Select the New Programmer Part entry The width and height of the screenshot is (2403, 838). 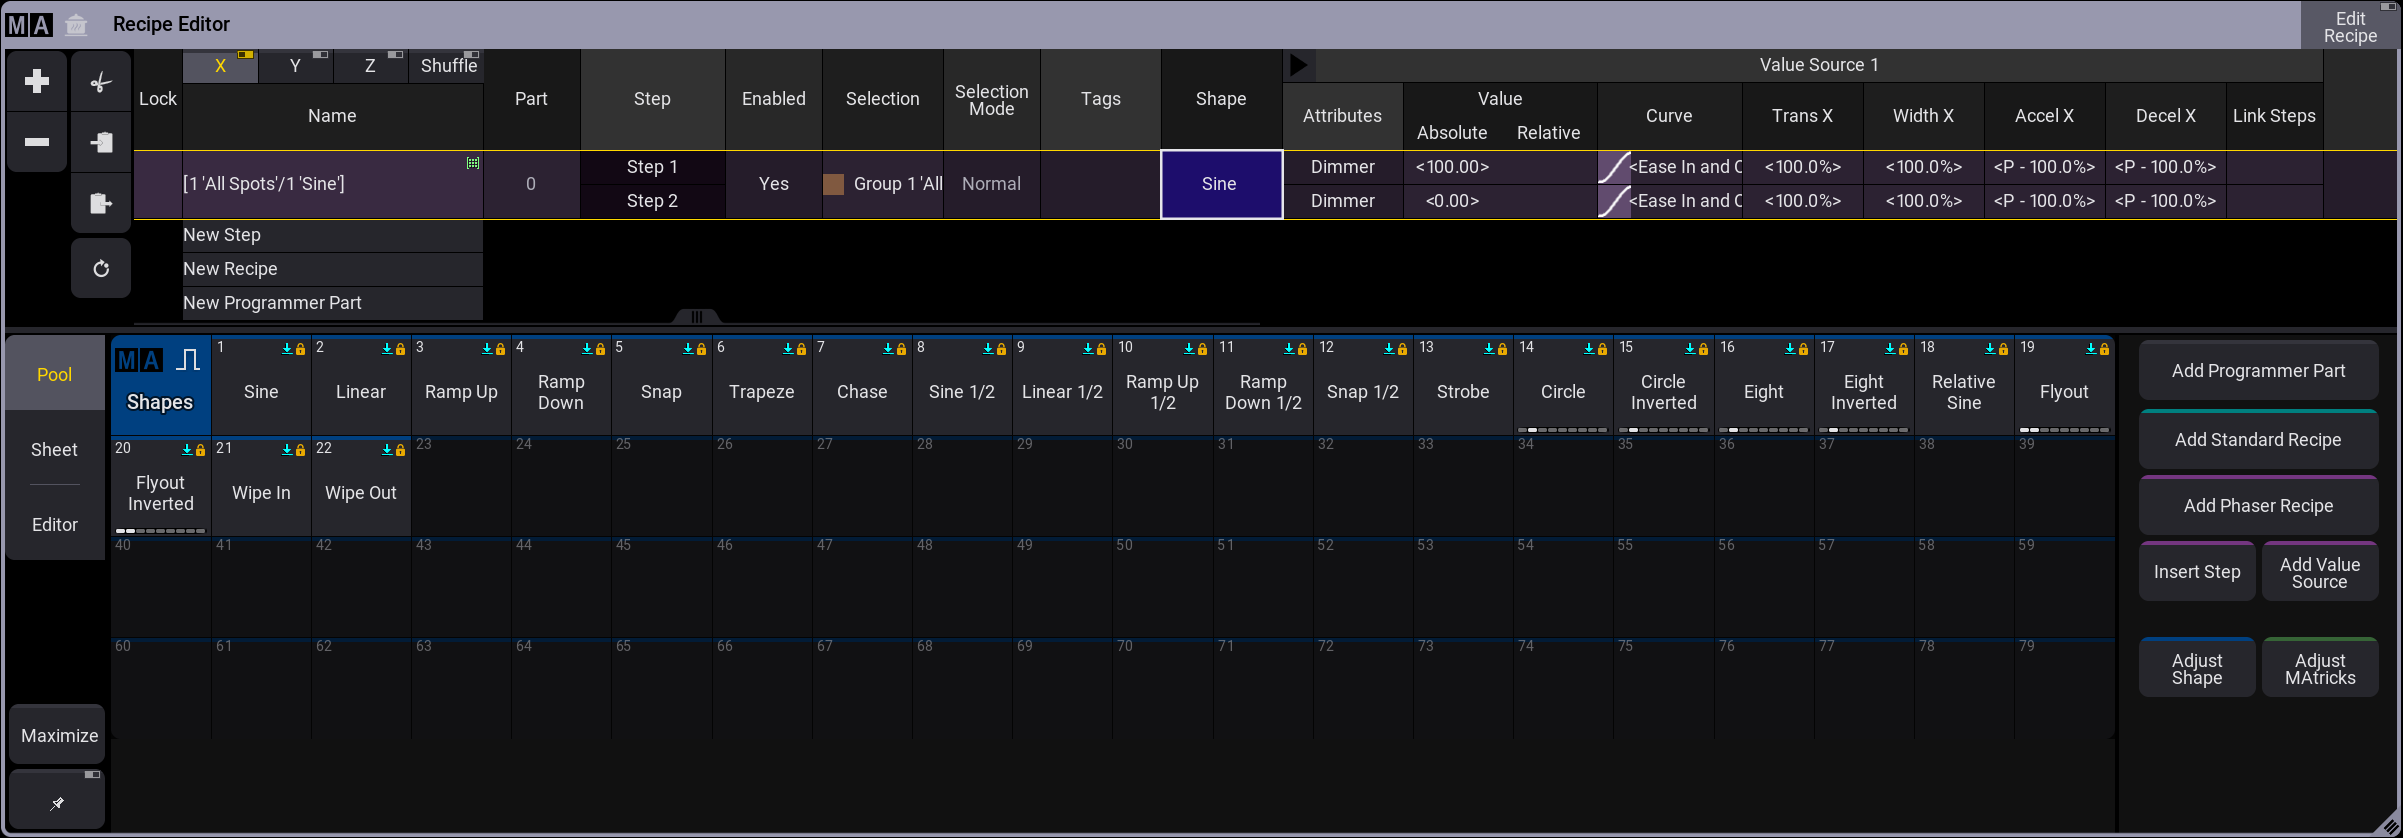coord(332,303)
